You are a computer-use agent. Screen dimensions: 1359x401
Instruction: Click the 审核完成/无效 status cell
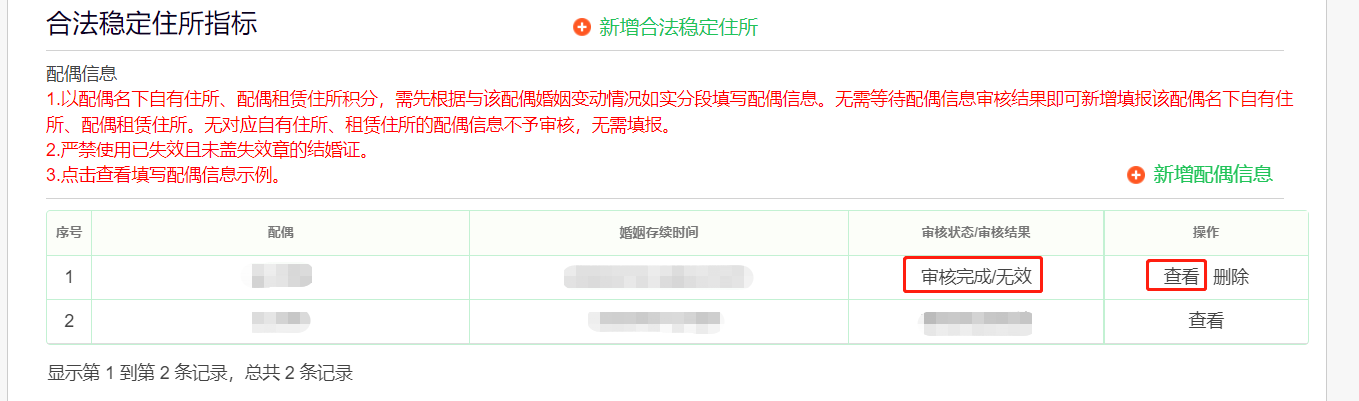[x=976, y=277]
